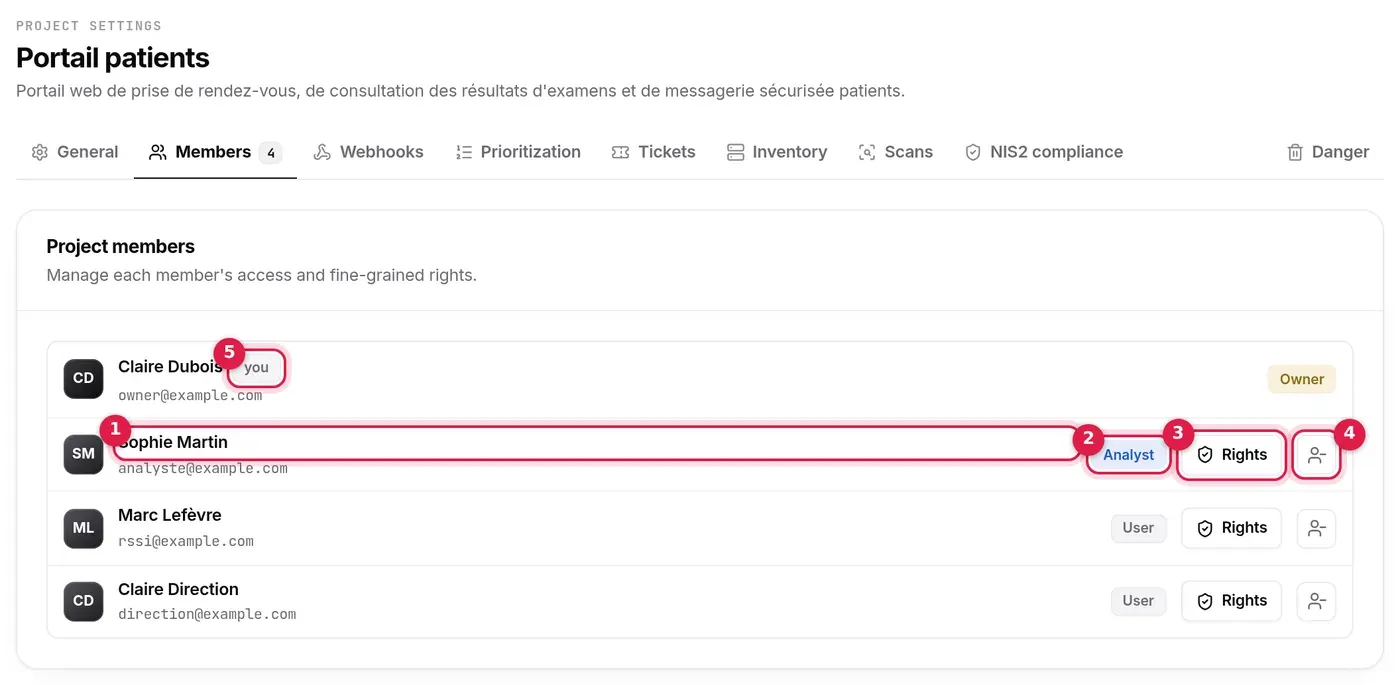The image size is (1400, 685).
Task: Click shield icon in Marc Lefèvre's Rights button
Action: coord(1205,528)
